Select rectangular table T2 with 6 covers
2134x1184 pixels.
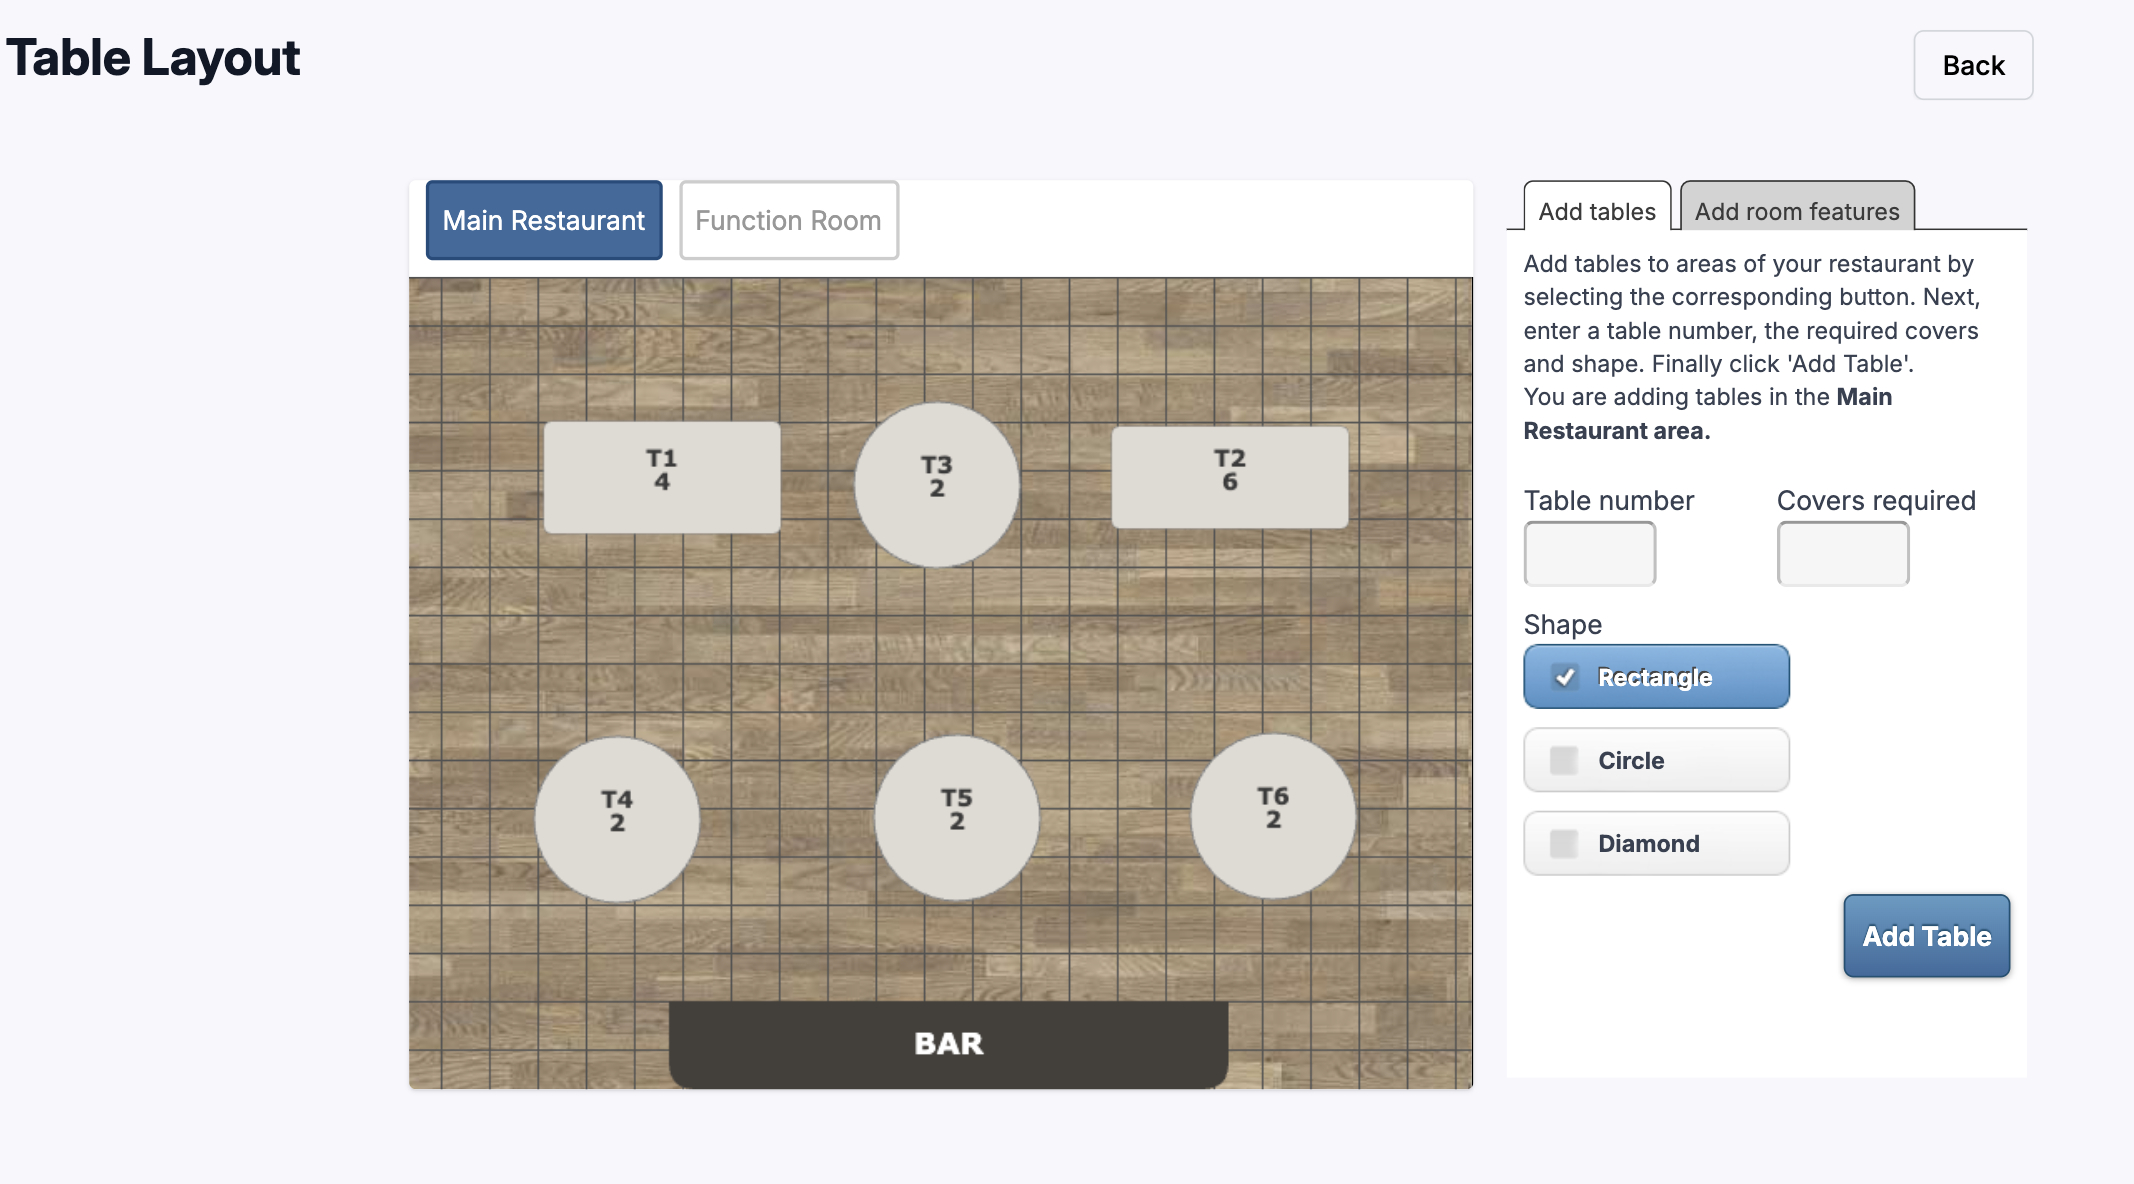tap(1230, 477)
